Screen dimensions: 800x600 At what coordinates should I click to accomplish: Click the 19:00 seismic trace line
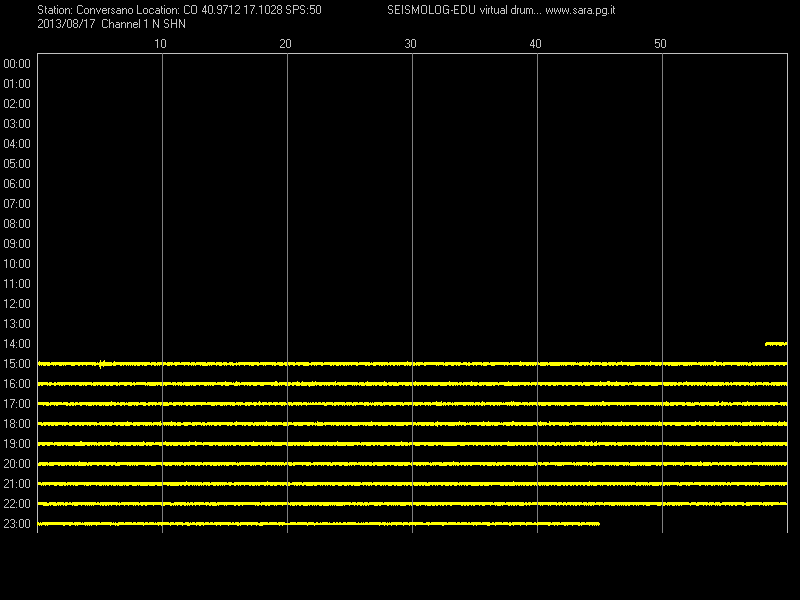(412, 444)
